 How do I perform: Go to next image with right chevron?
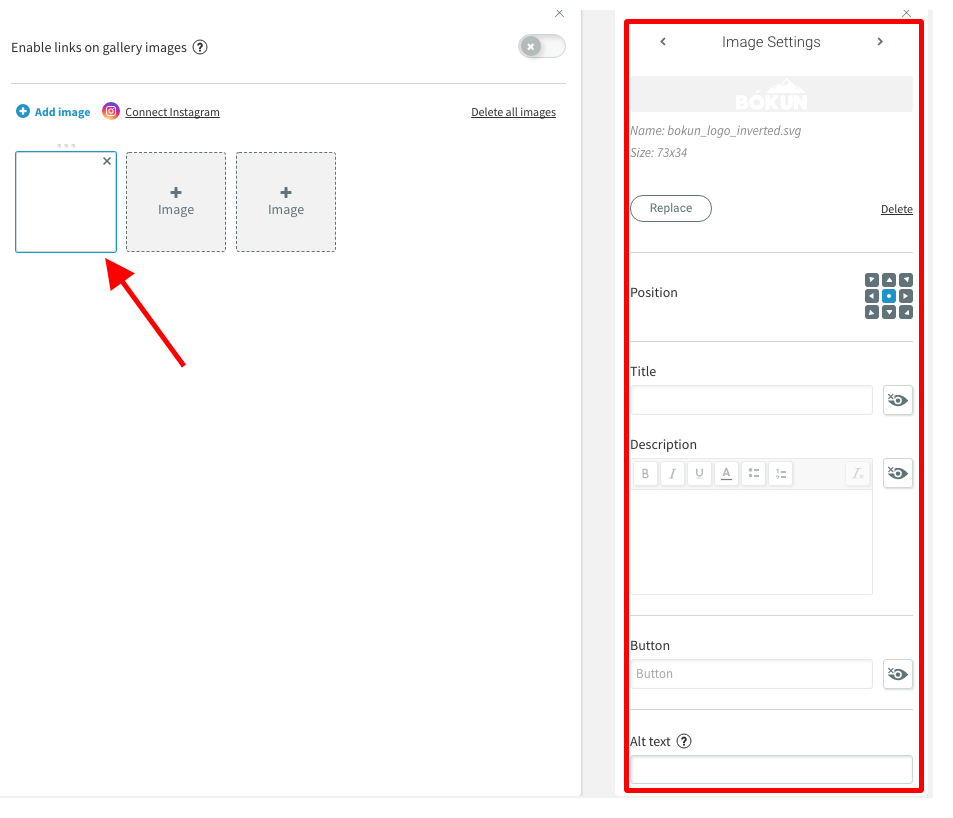pos(880,41)
